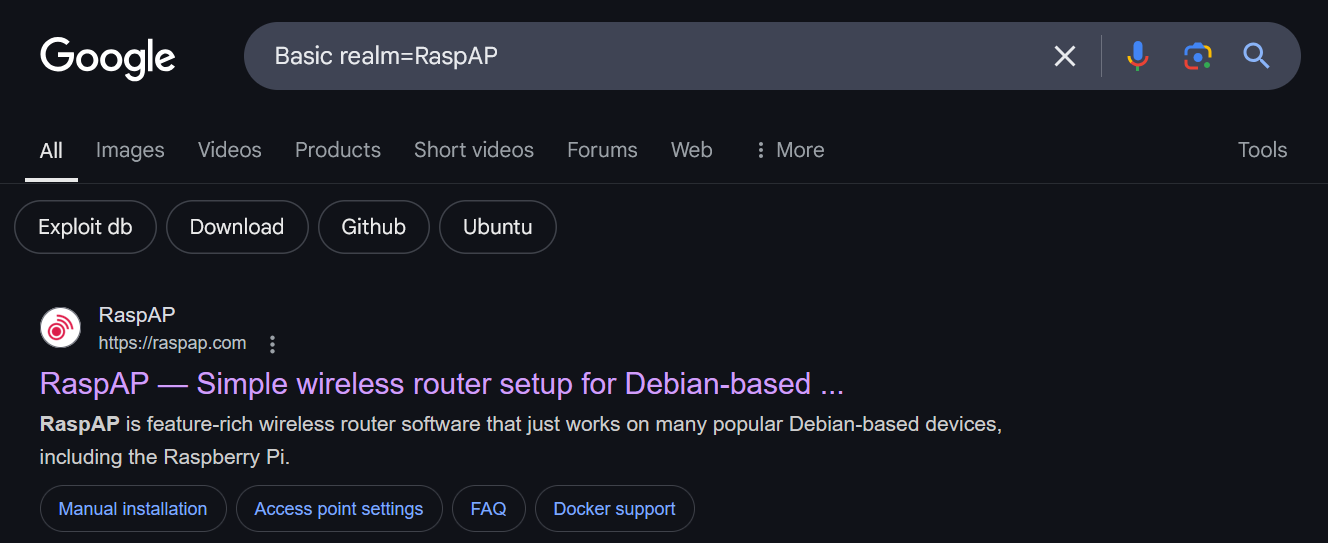Select the All results tab
This screenshot has width=1328, height=543.
[x=51, y=150]
